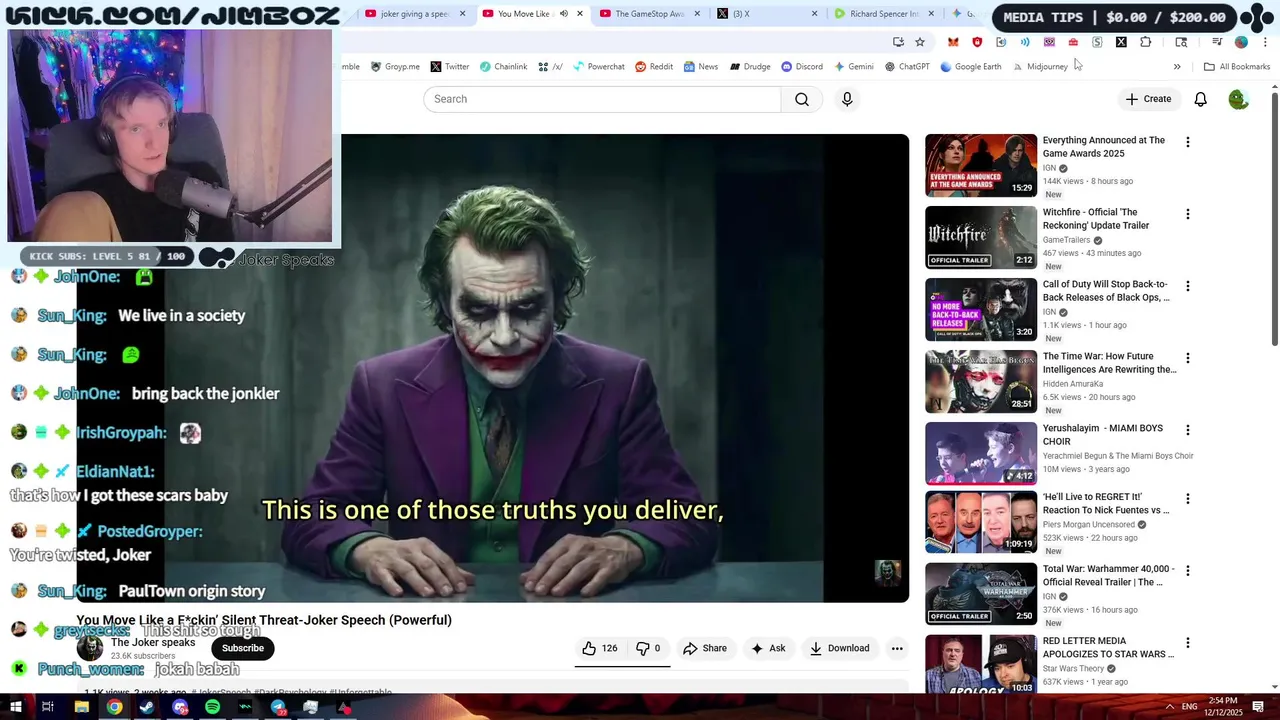Open the ChatGPT bookmark
The width and height of the screenshot is (1280, 720).
[907, 67]
